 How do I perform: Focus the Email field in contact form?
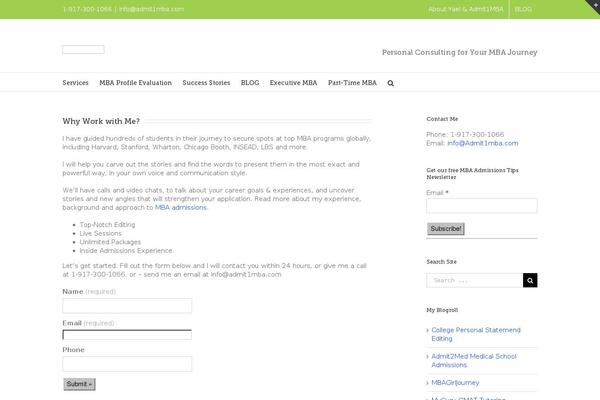pos(127,335)
